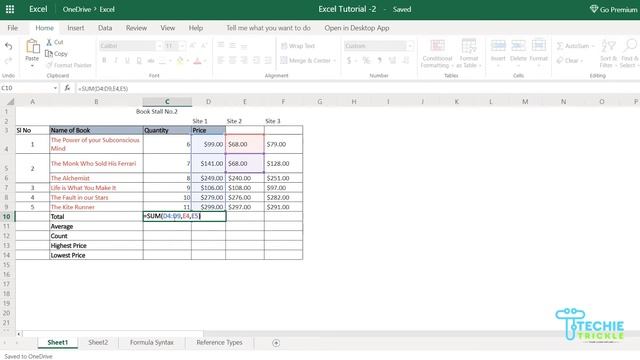Click the Insert Function fx icon
640x360 pixels.
67,88
